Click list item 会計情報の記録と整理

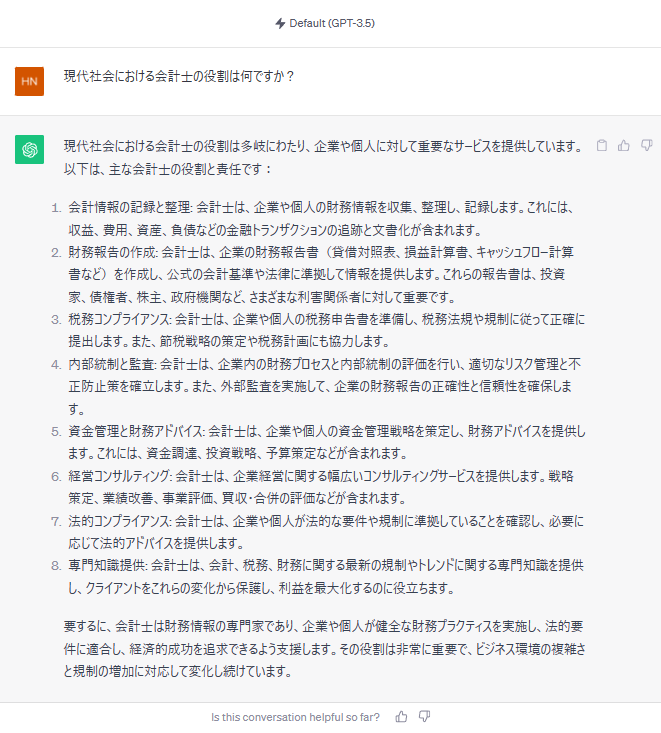click(x=321, y=218)
